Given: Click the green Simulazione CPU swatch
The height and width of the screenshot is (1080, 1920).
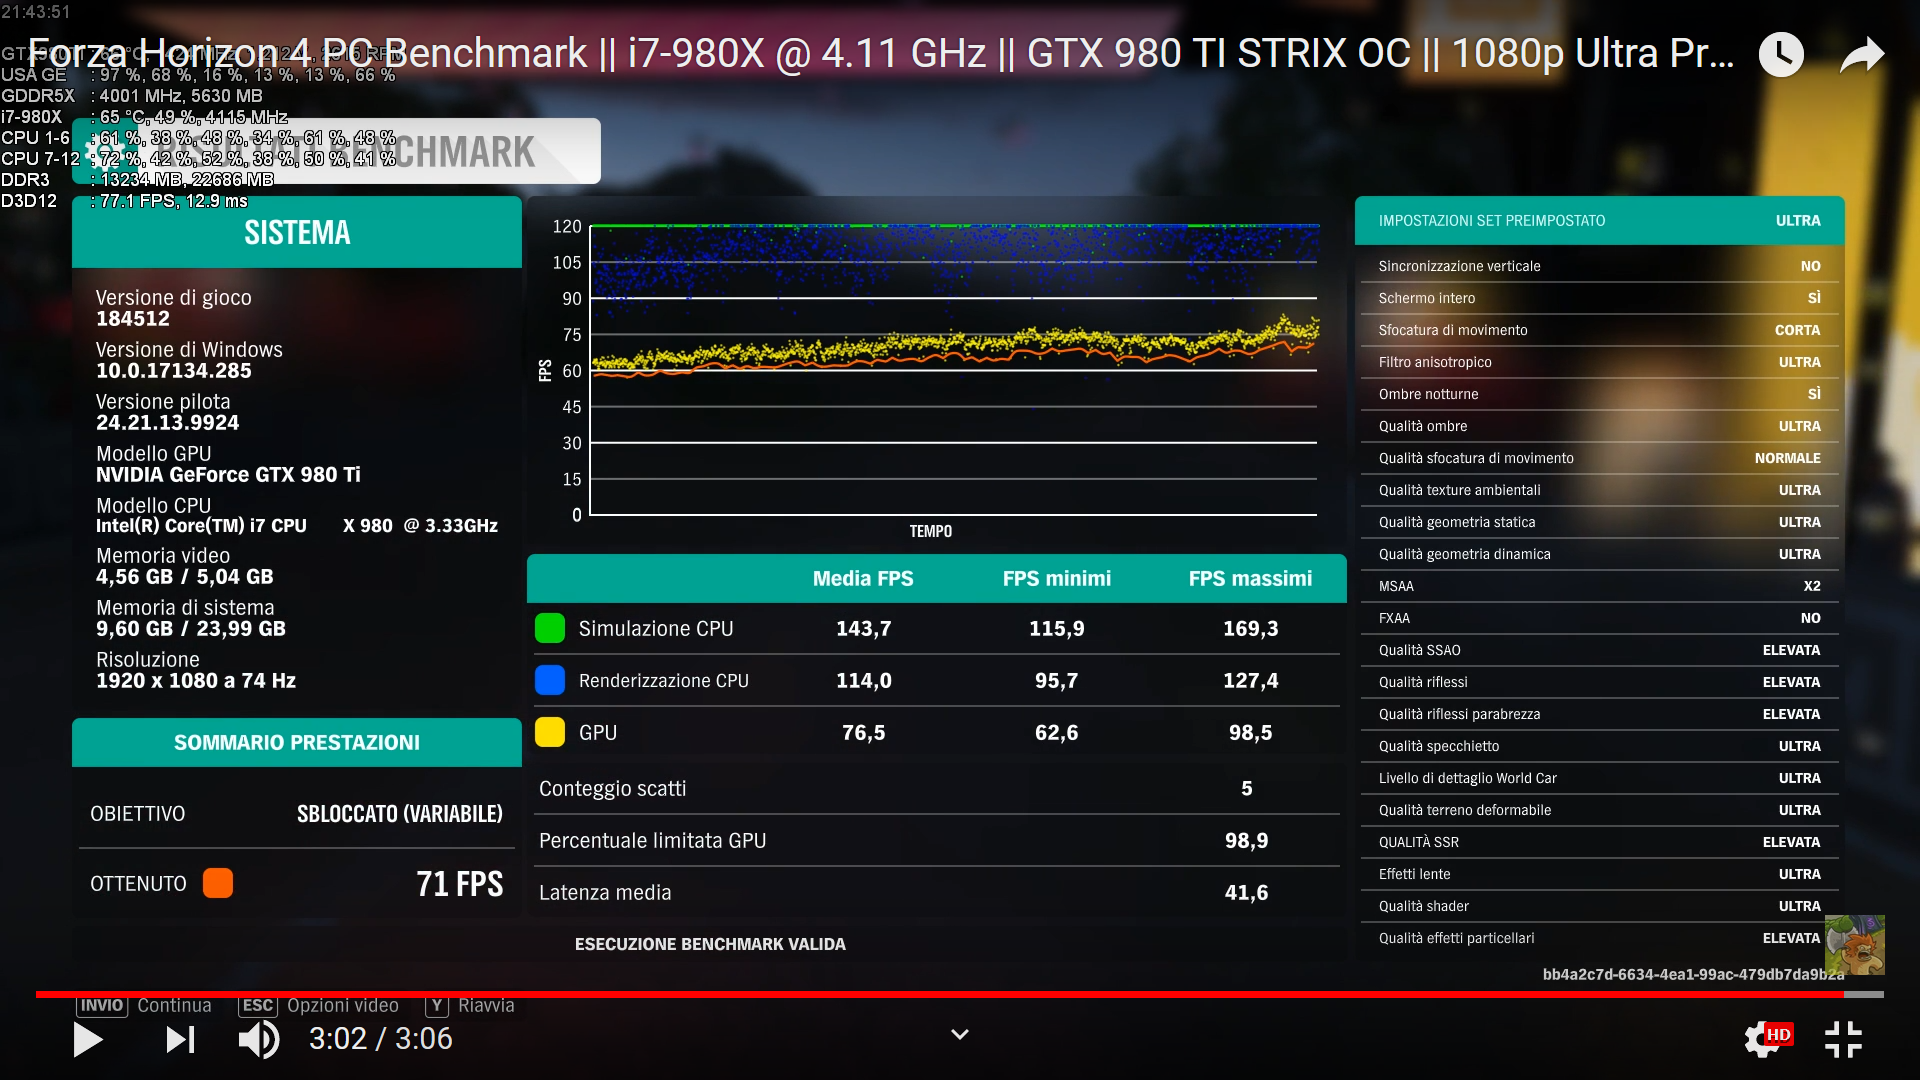Looking at the screenshot, I should [550, 629].
